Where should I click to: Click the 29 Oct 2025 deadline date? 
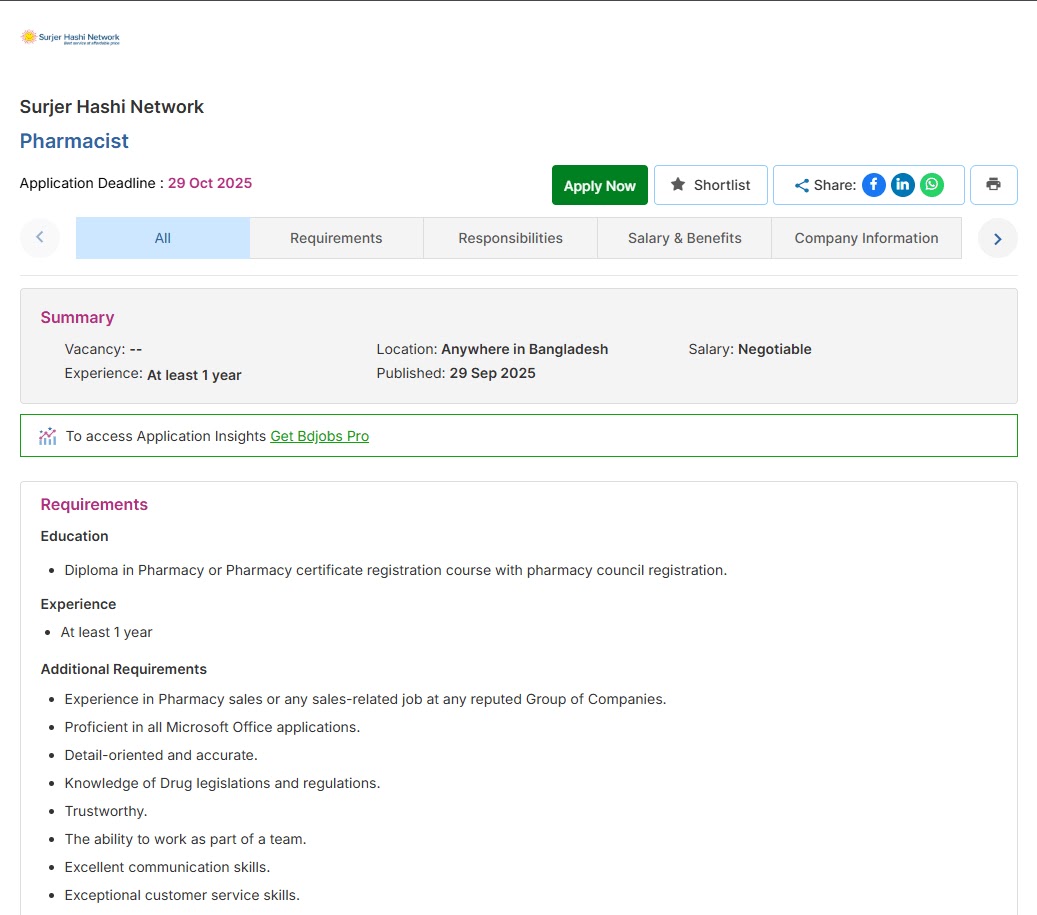coord(210,183)
